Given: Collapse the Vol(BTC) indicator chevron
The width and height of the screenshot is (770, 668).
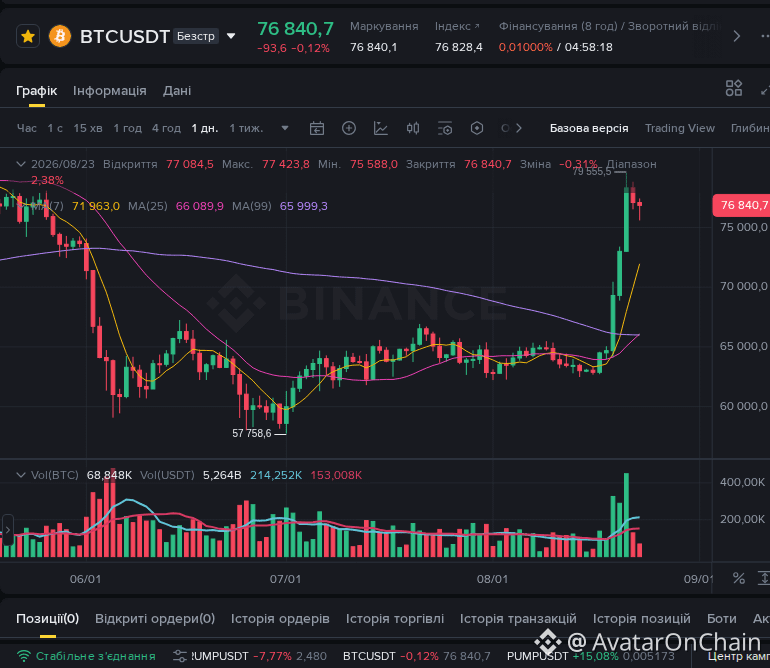Looking at the screenshot, I should [21, 475].
